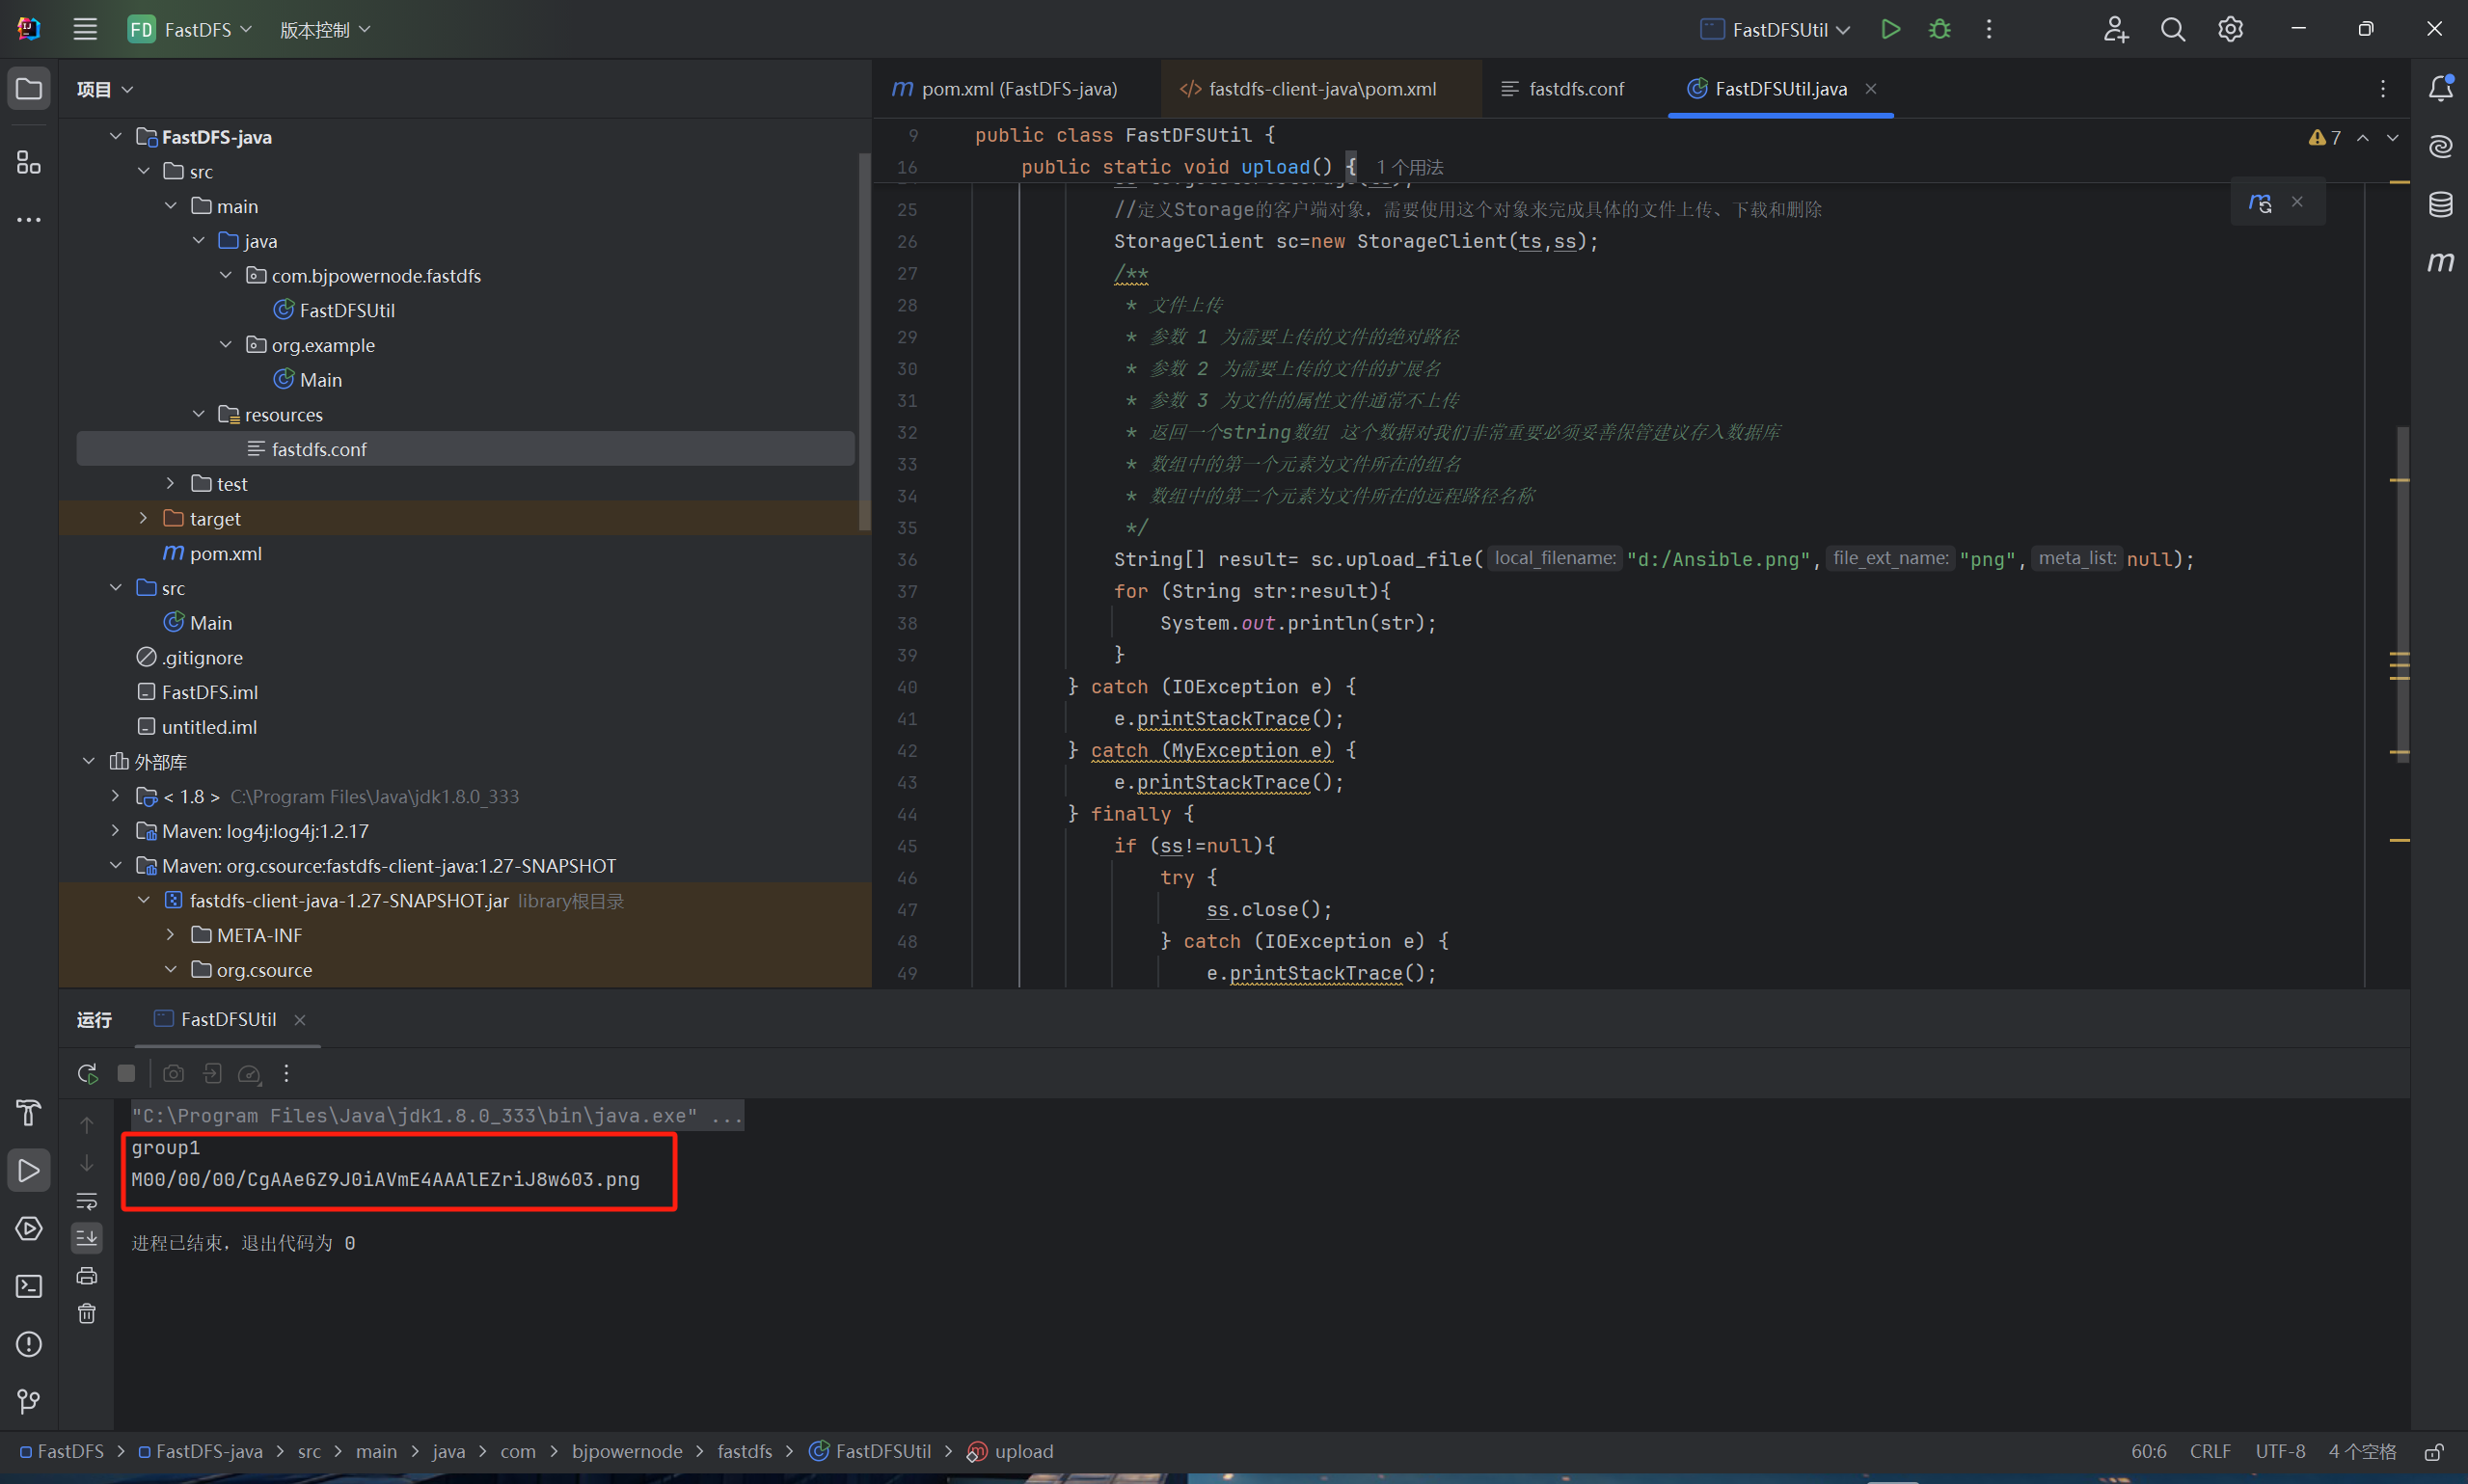The width and height of the screenshot is (2468, 1484).
Task: Switch to pom.xml (FastDFS-java) tab
Action: pos(1005,88)
